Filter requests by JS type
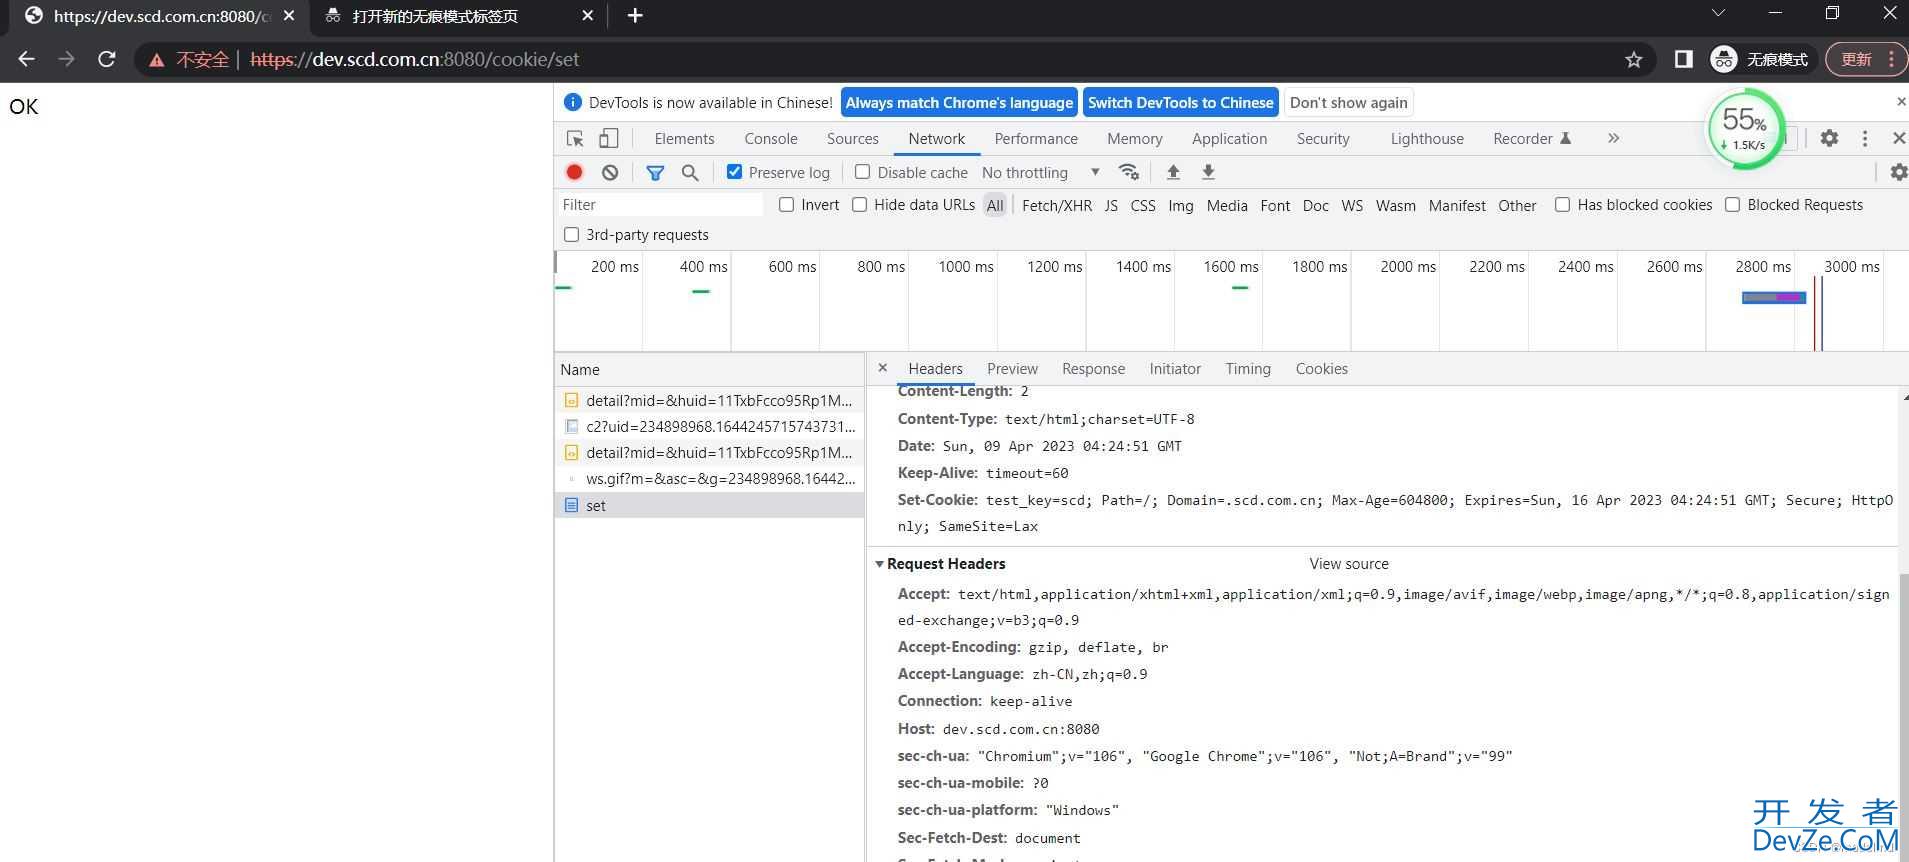Image resolution: width=1909 pixels, height=862 pixels. (x=1111, y=205)
